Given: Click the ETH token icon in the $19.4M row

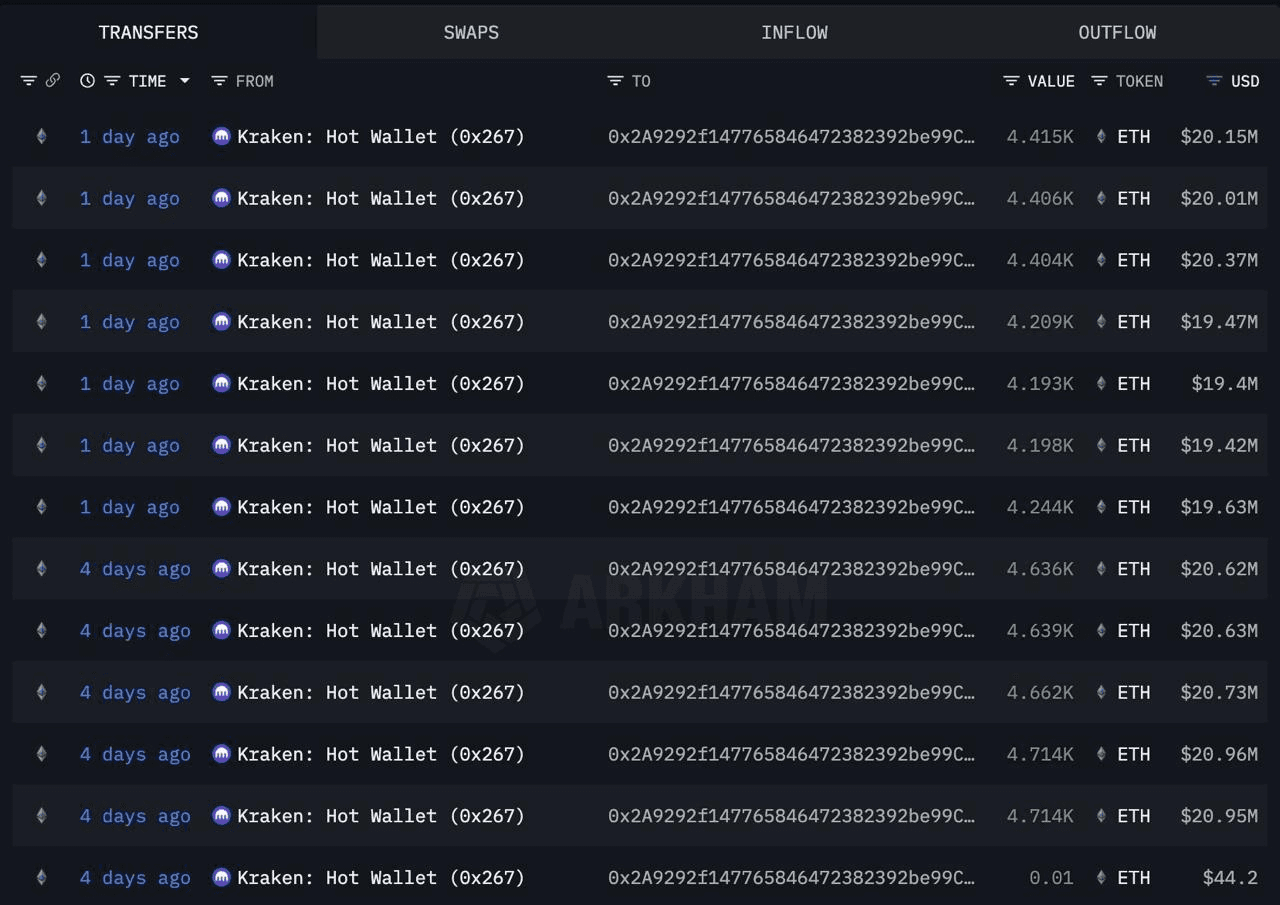Looking at the screenshot, I should 1101,384.
